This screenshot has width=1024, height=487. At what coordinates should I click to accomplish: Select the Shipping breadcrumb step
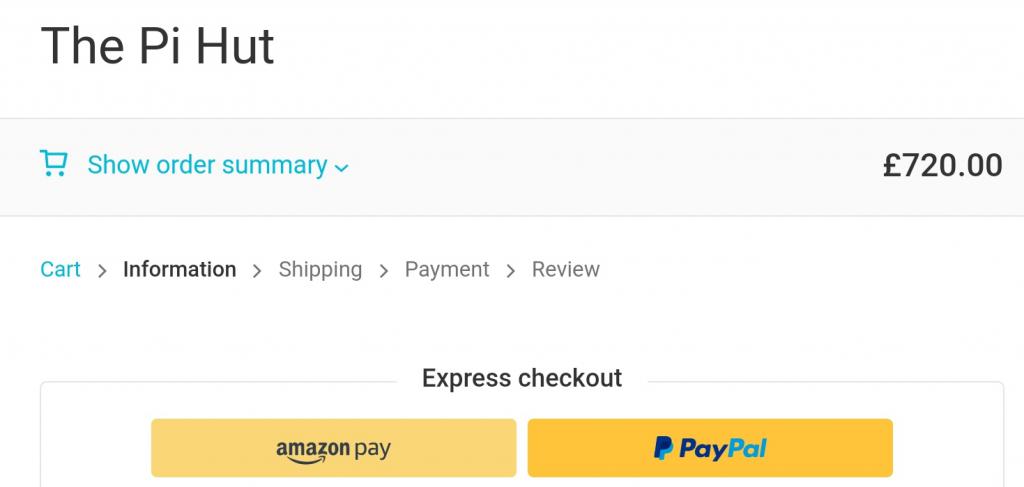[320, 269]
